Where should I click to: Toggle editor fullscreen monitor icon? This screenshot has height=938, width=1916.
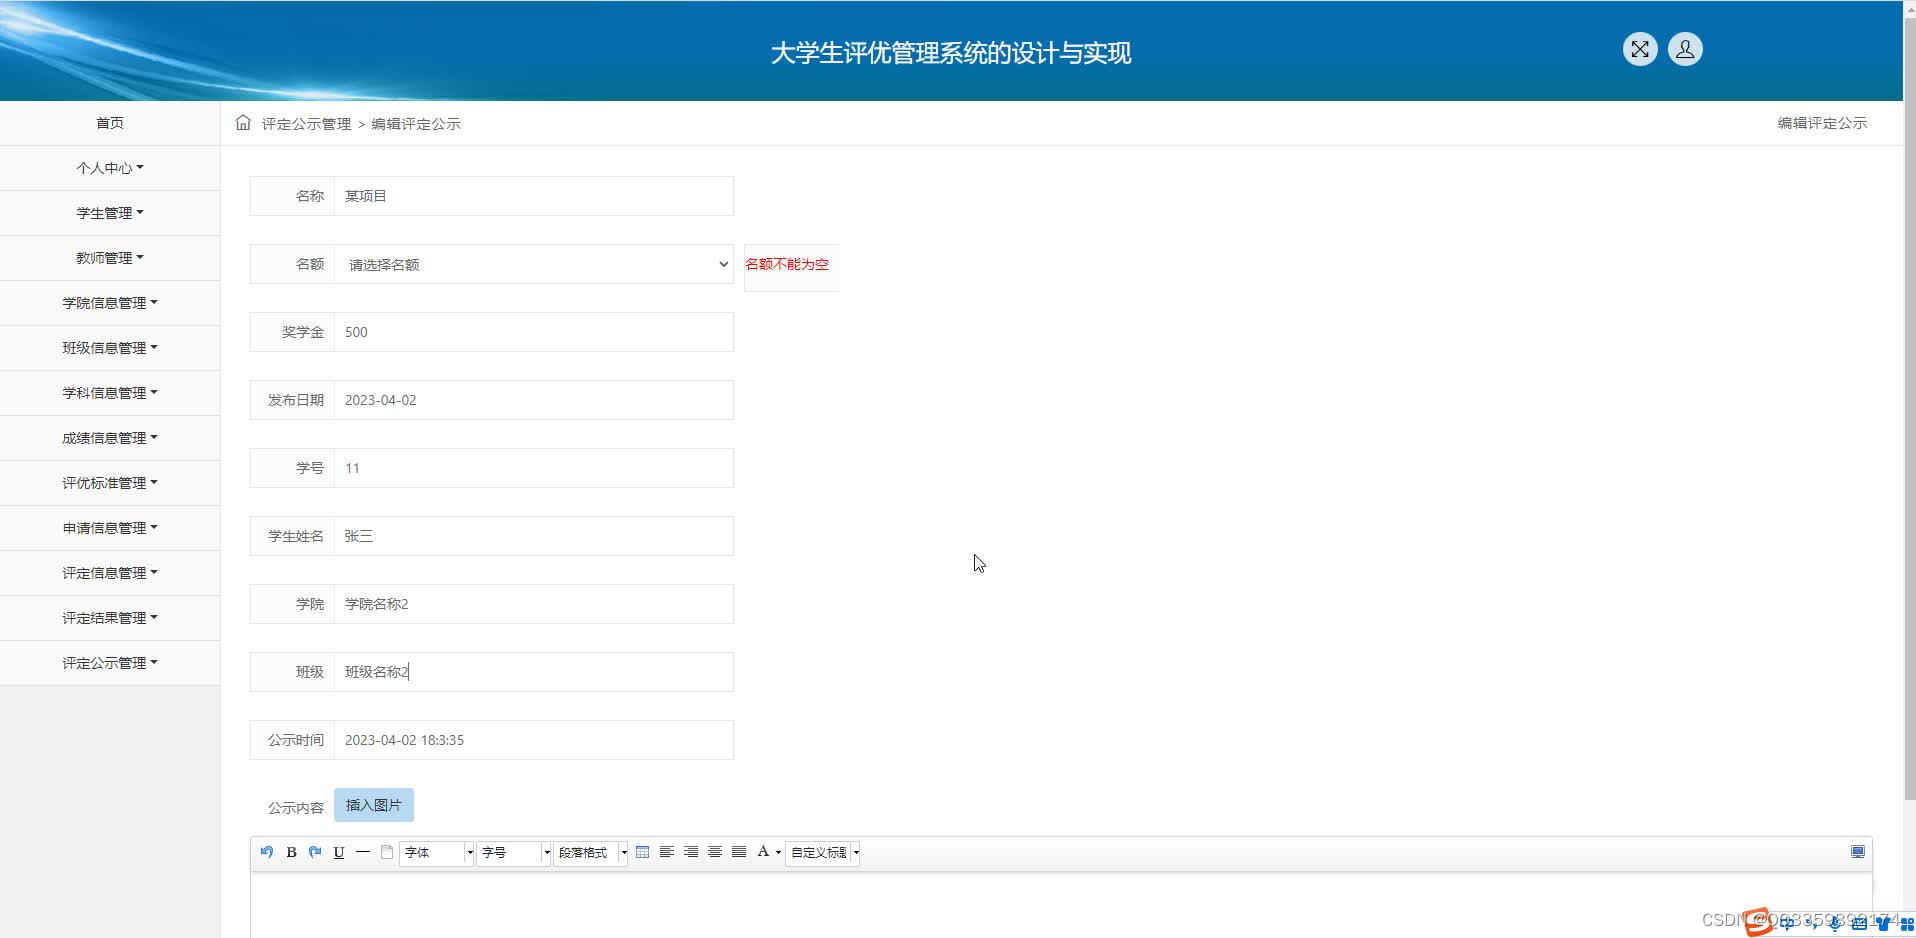[1858, 852]
